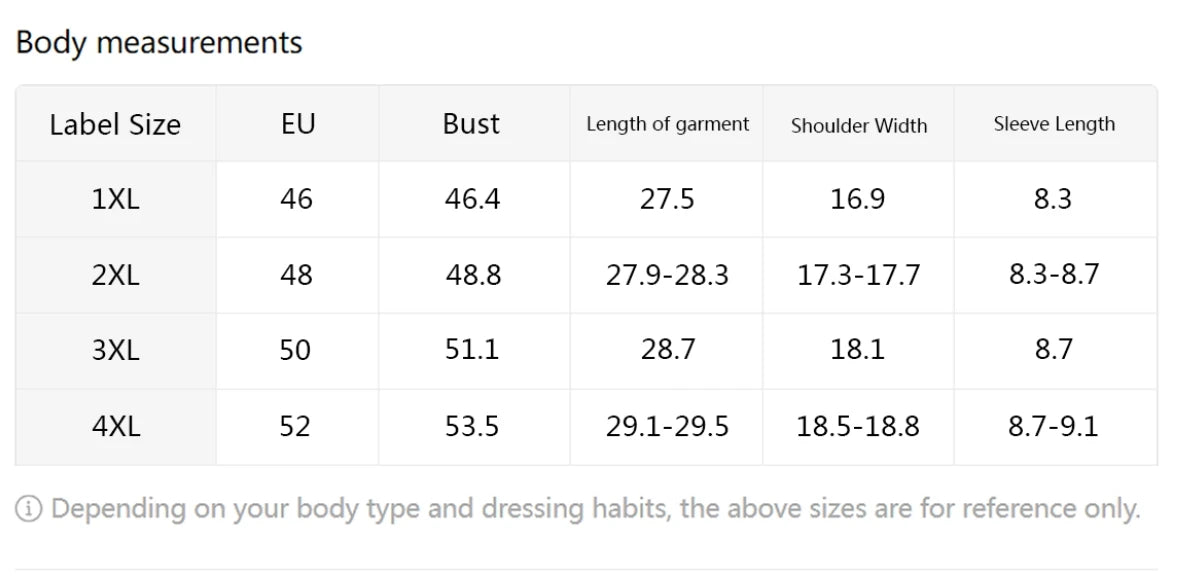Click the 8.7-9.1 sleeve length cell
The width and height of the screenshot is (1178, 584).
coord(1053,426)
